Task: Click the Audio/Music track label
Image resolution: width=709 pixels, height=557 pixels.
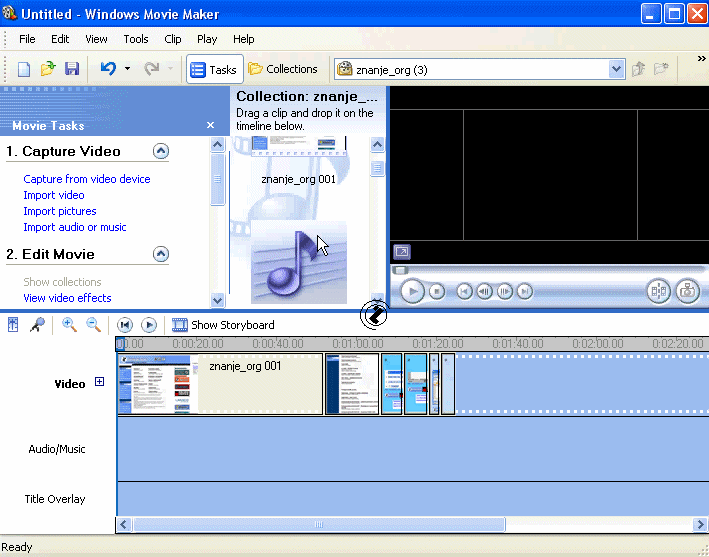Action: (57, 449)
